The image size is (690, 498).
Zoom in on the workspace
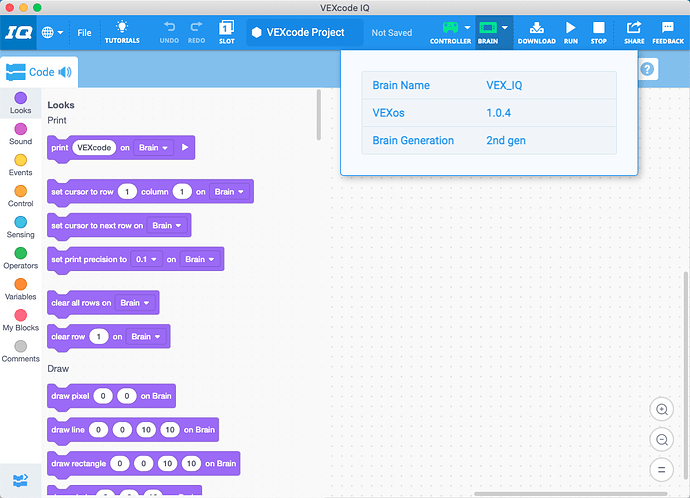point(661,410)
